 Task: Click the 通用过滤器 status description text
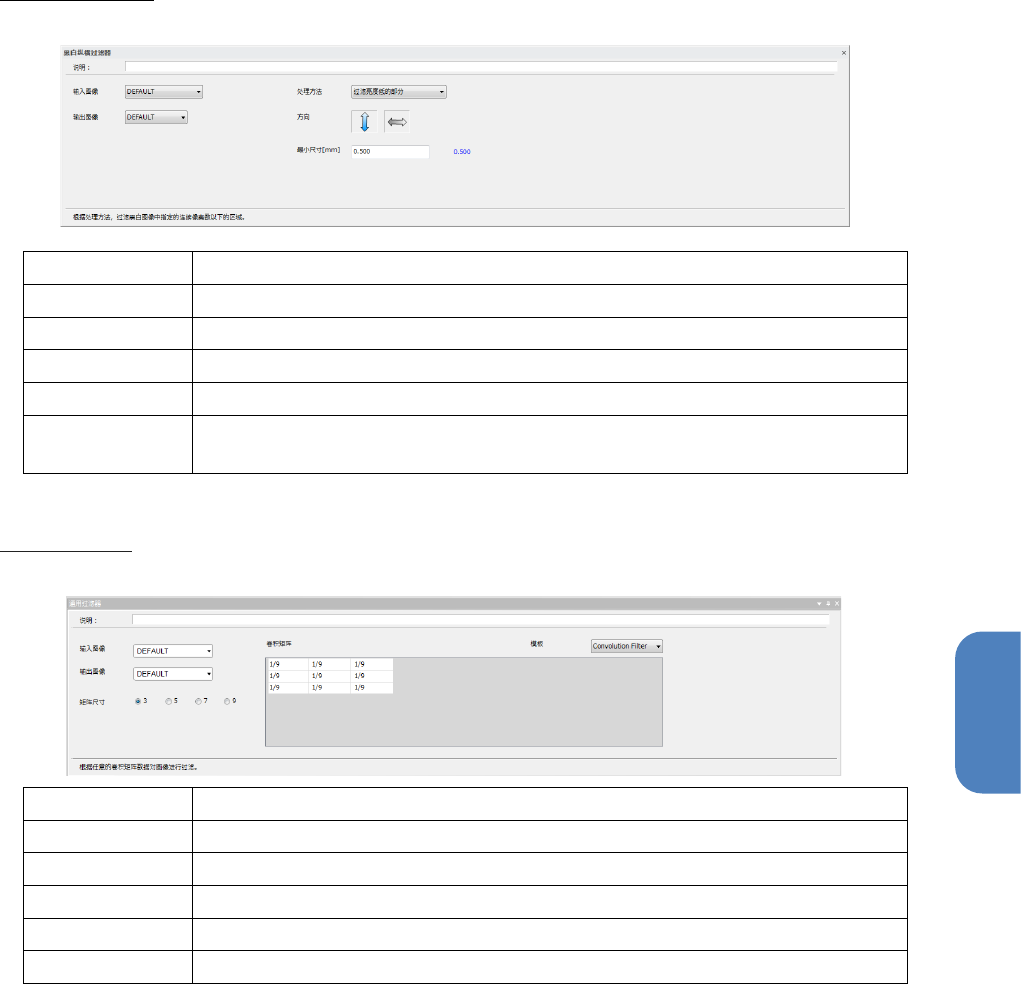pyautogui.click(x=138, y=767)
